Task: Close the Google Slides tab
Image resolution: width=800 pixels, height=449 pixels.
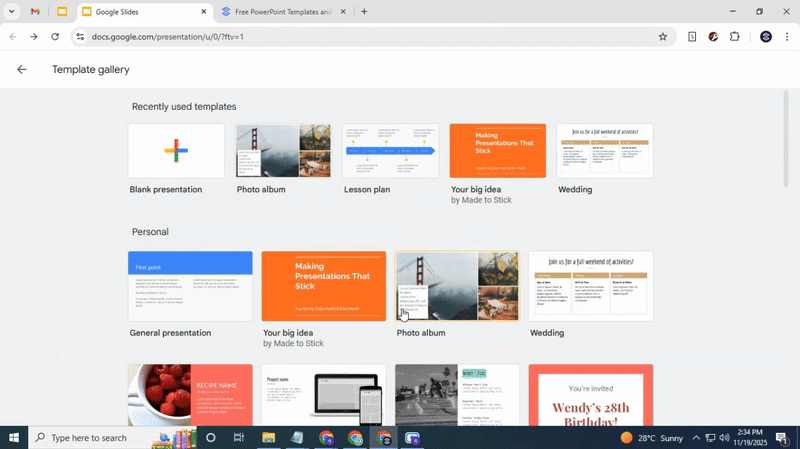Action: [204, 12]
